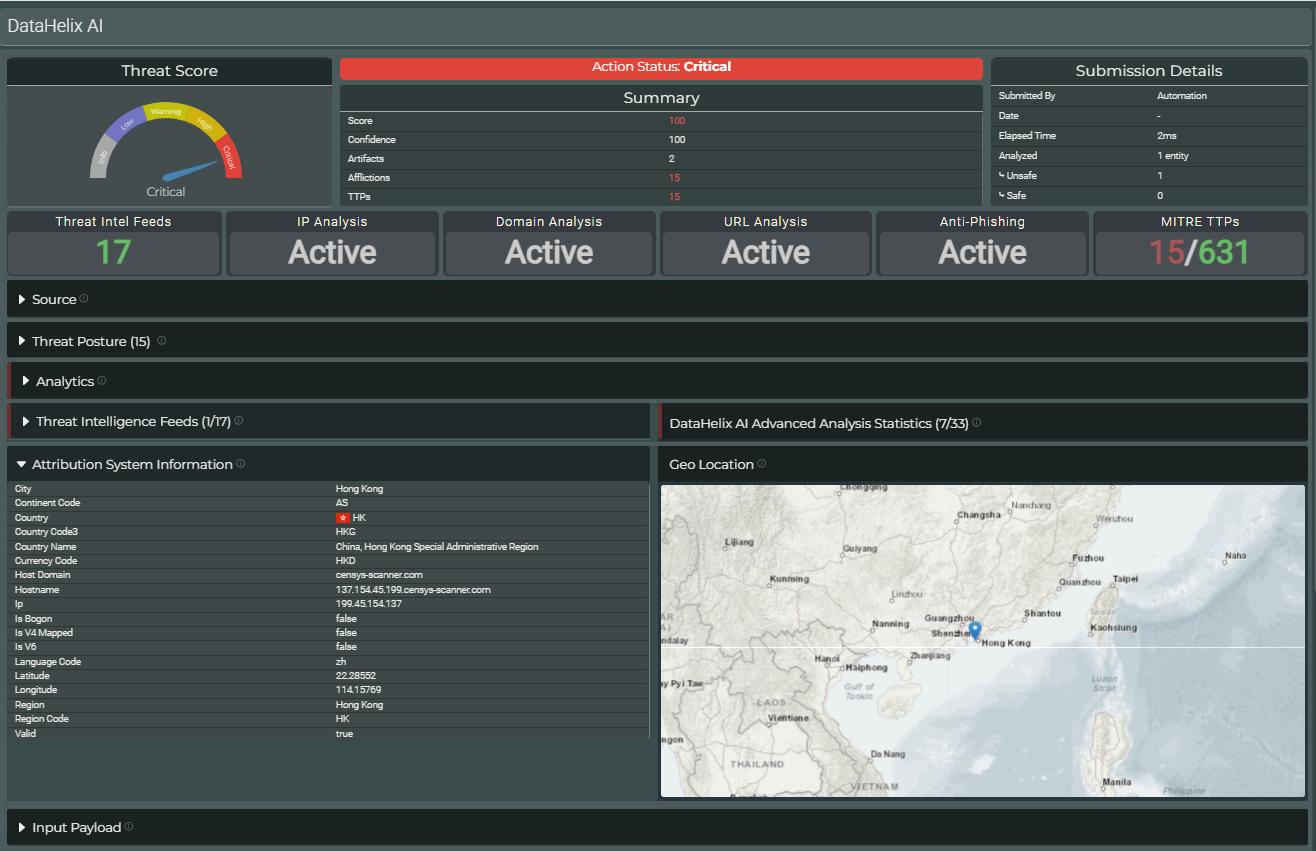Screen dimensions: 1316x851
Task: Open the IP Analysis Active tile
Action: point(332,243)
